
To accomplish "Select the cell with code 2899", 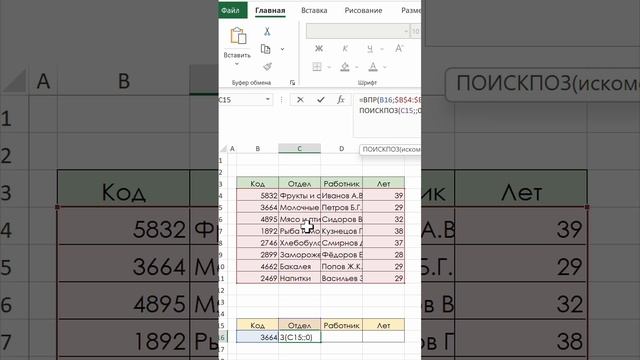I will 258,255.
